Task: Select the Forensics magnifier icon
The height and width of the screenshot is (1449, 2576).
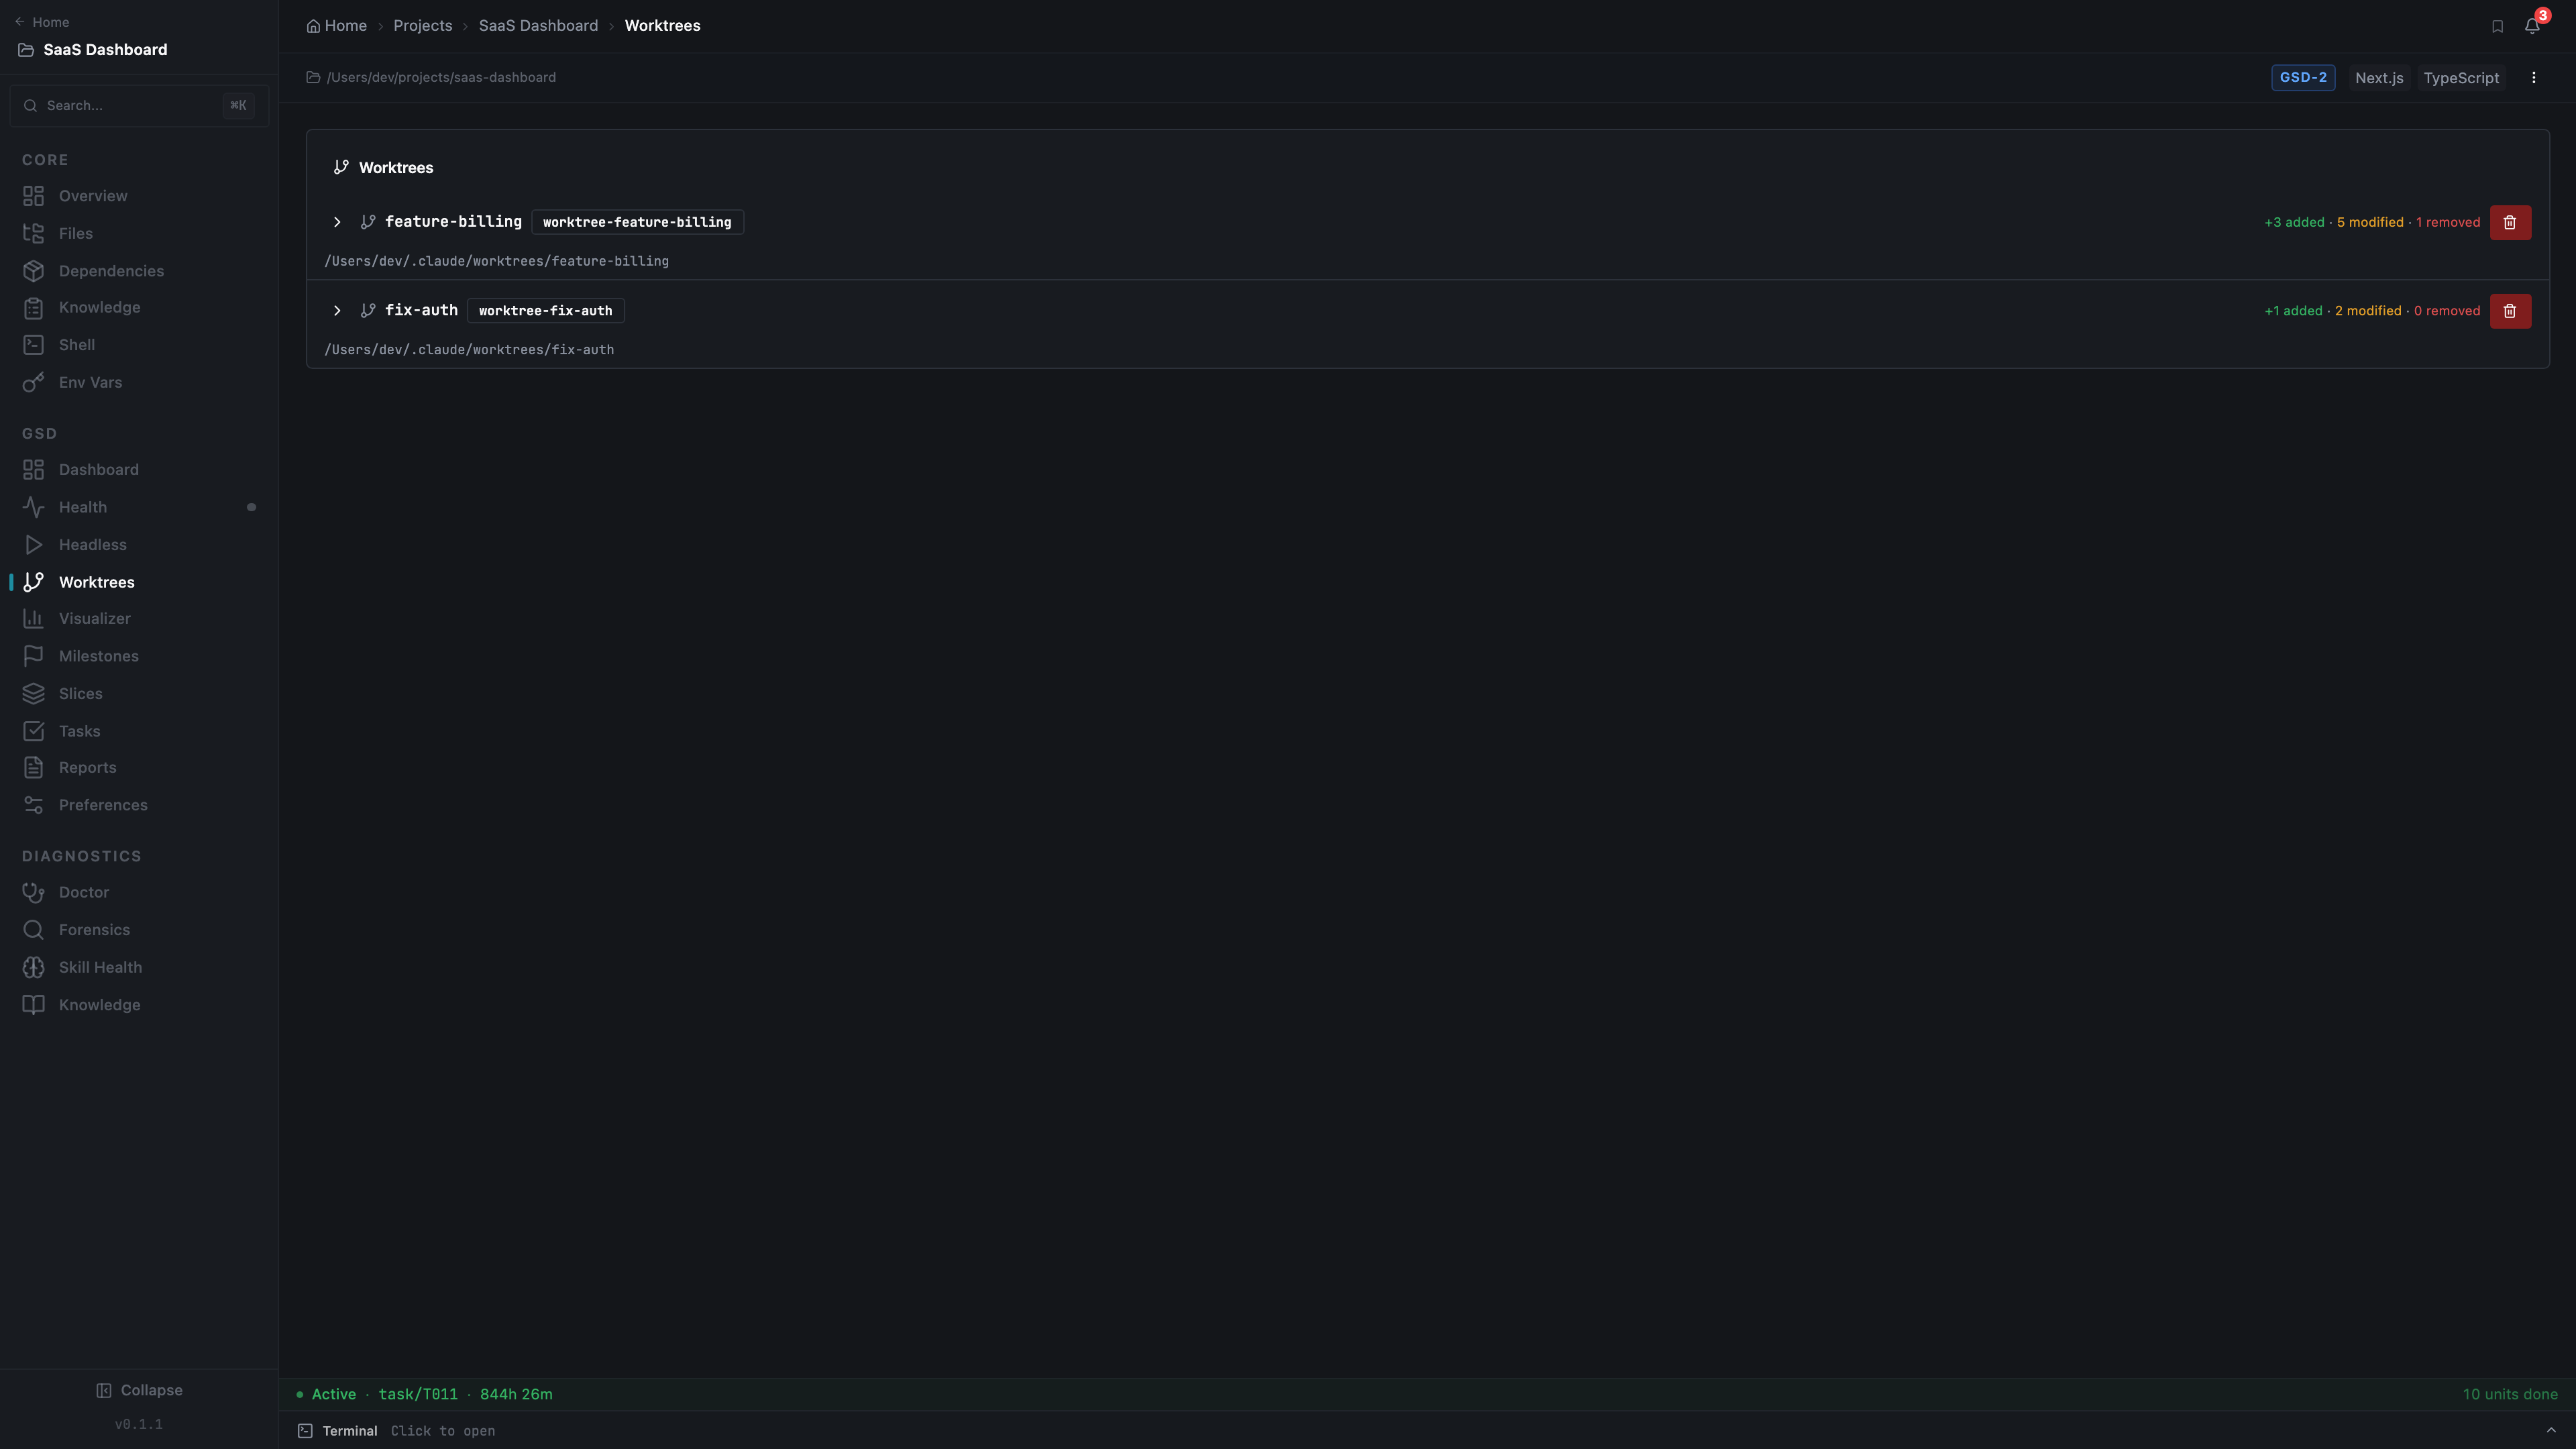Action: 33,929
